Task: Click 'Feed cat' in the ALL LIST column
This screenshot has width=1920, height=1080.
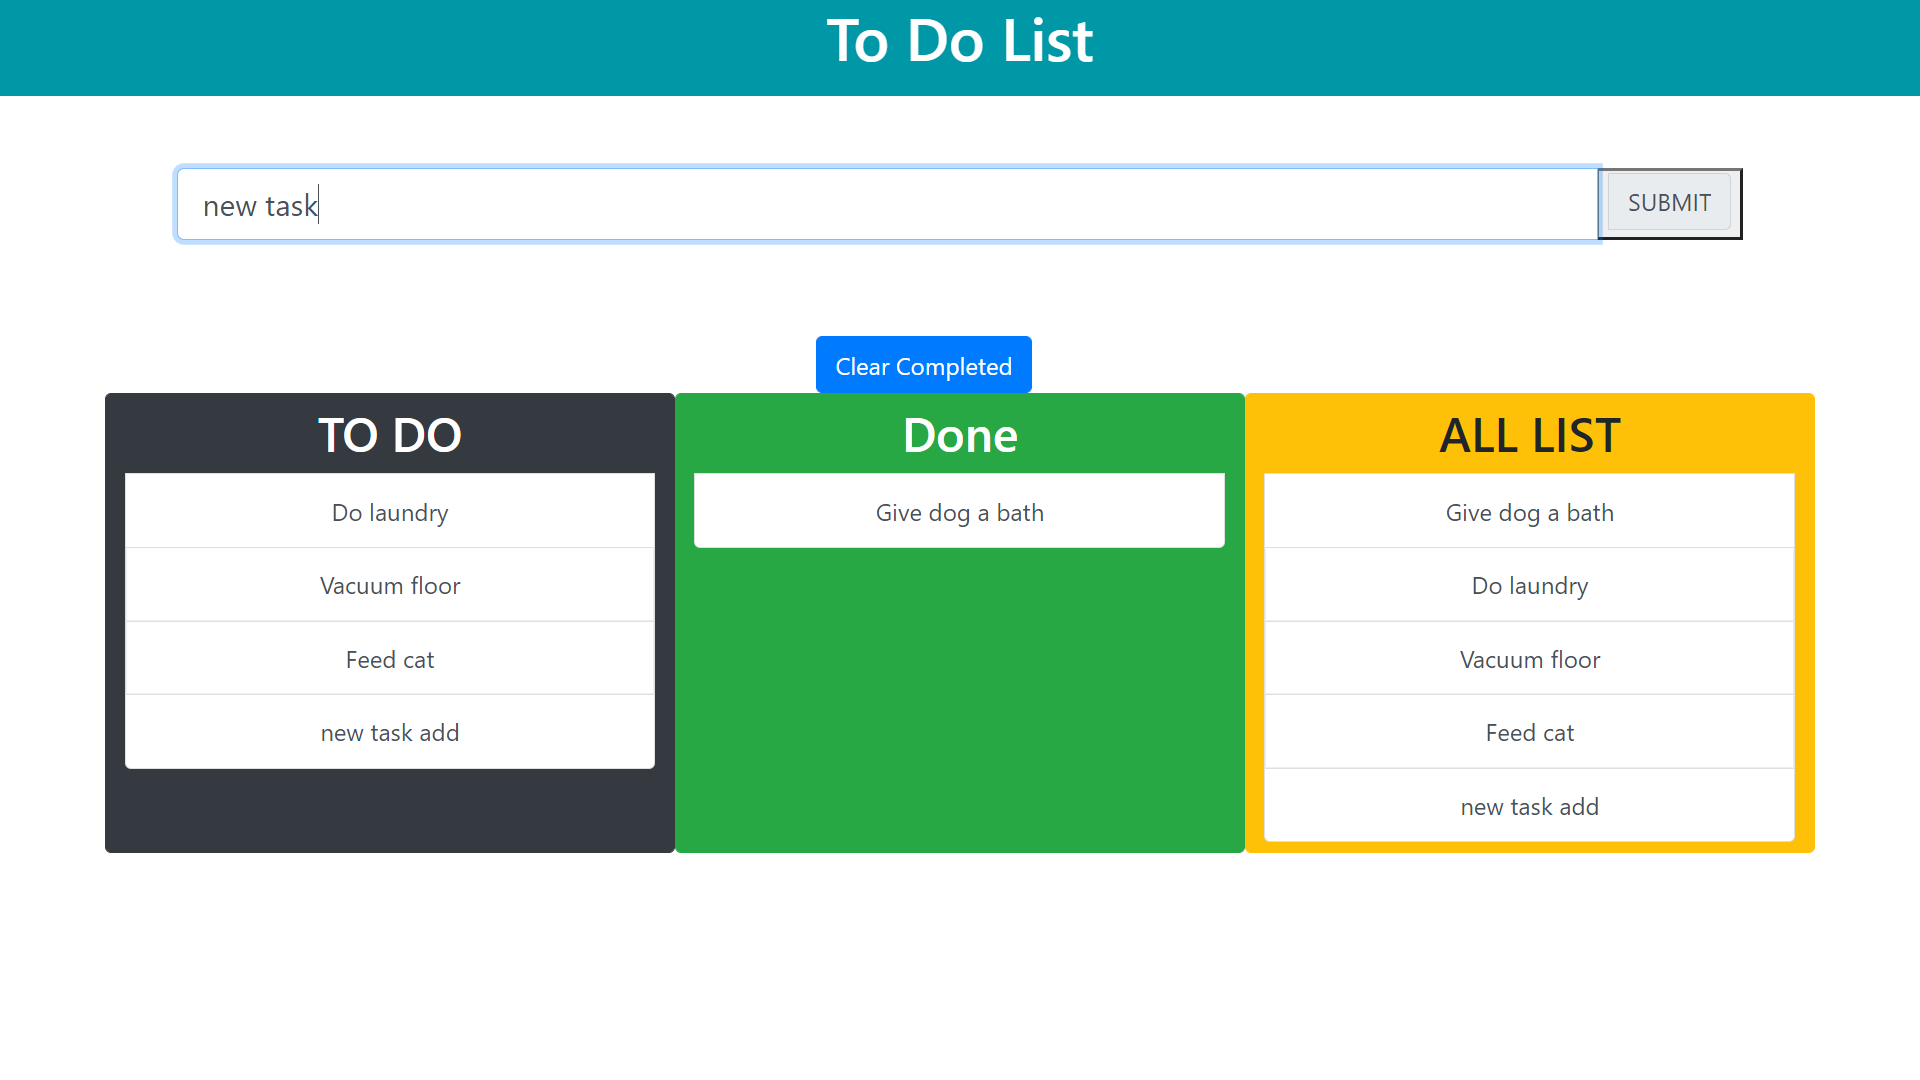Action: (x=1529, y=732)
